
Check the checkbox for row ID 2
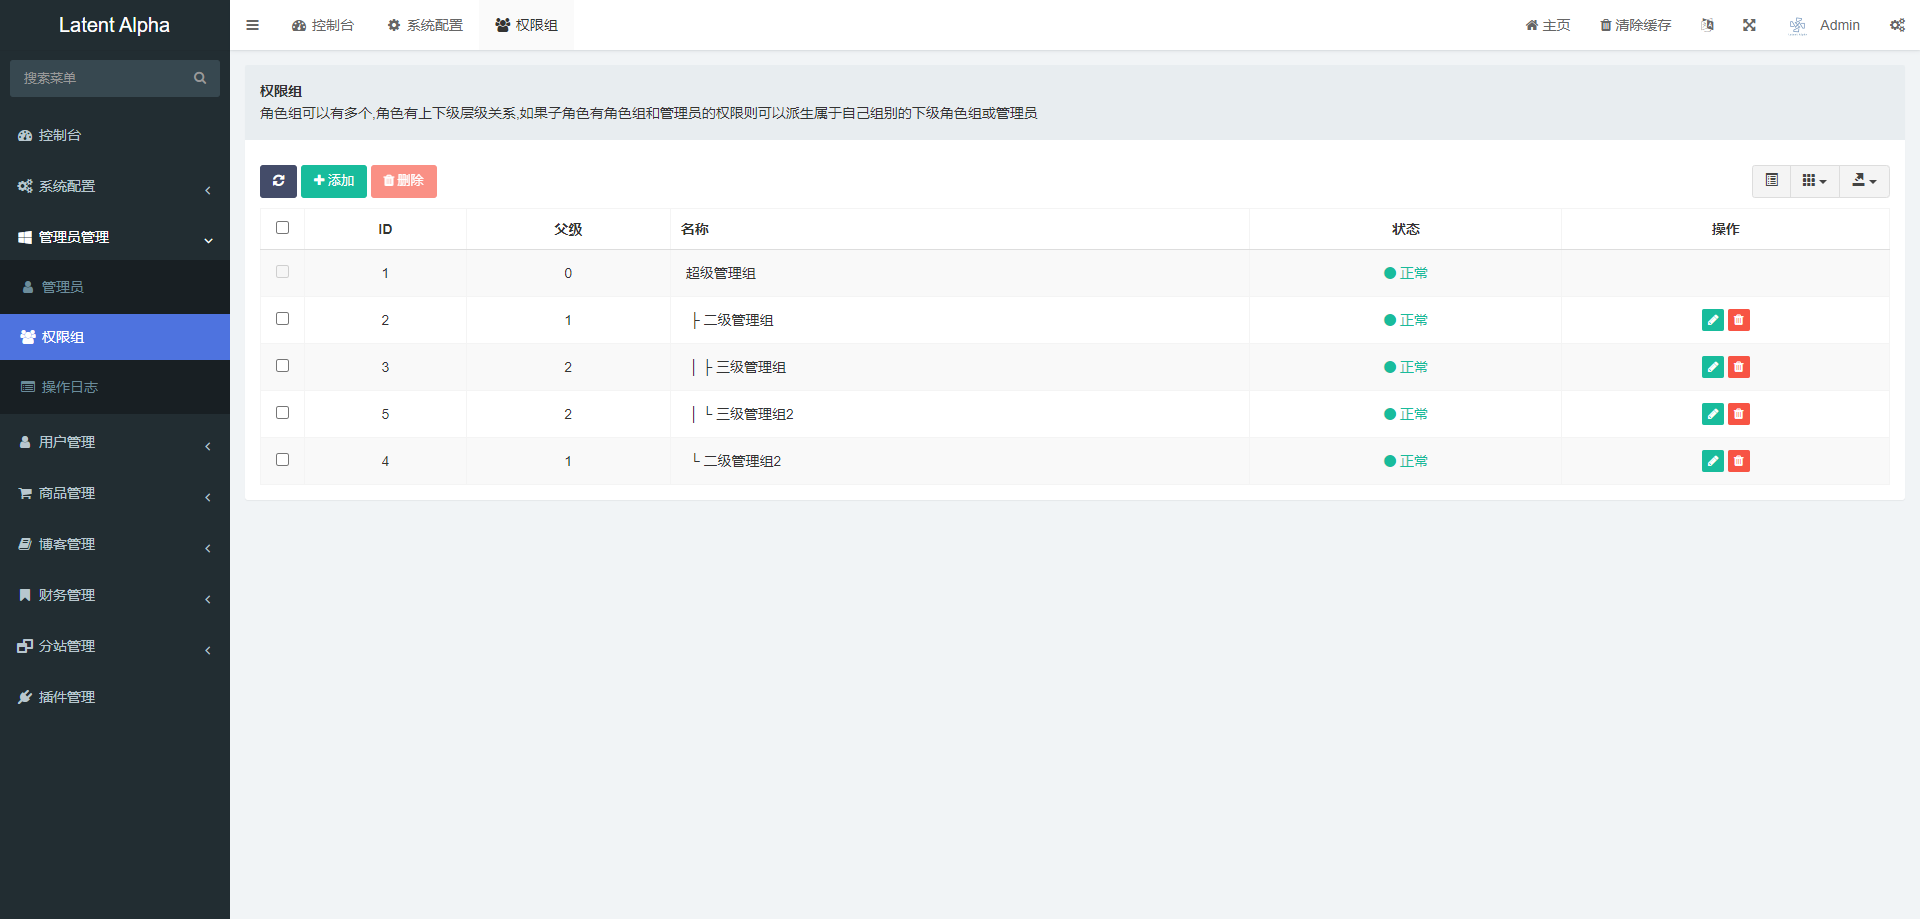pyautogui.click(x=282, y=319)
